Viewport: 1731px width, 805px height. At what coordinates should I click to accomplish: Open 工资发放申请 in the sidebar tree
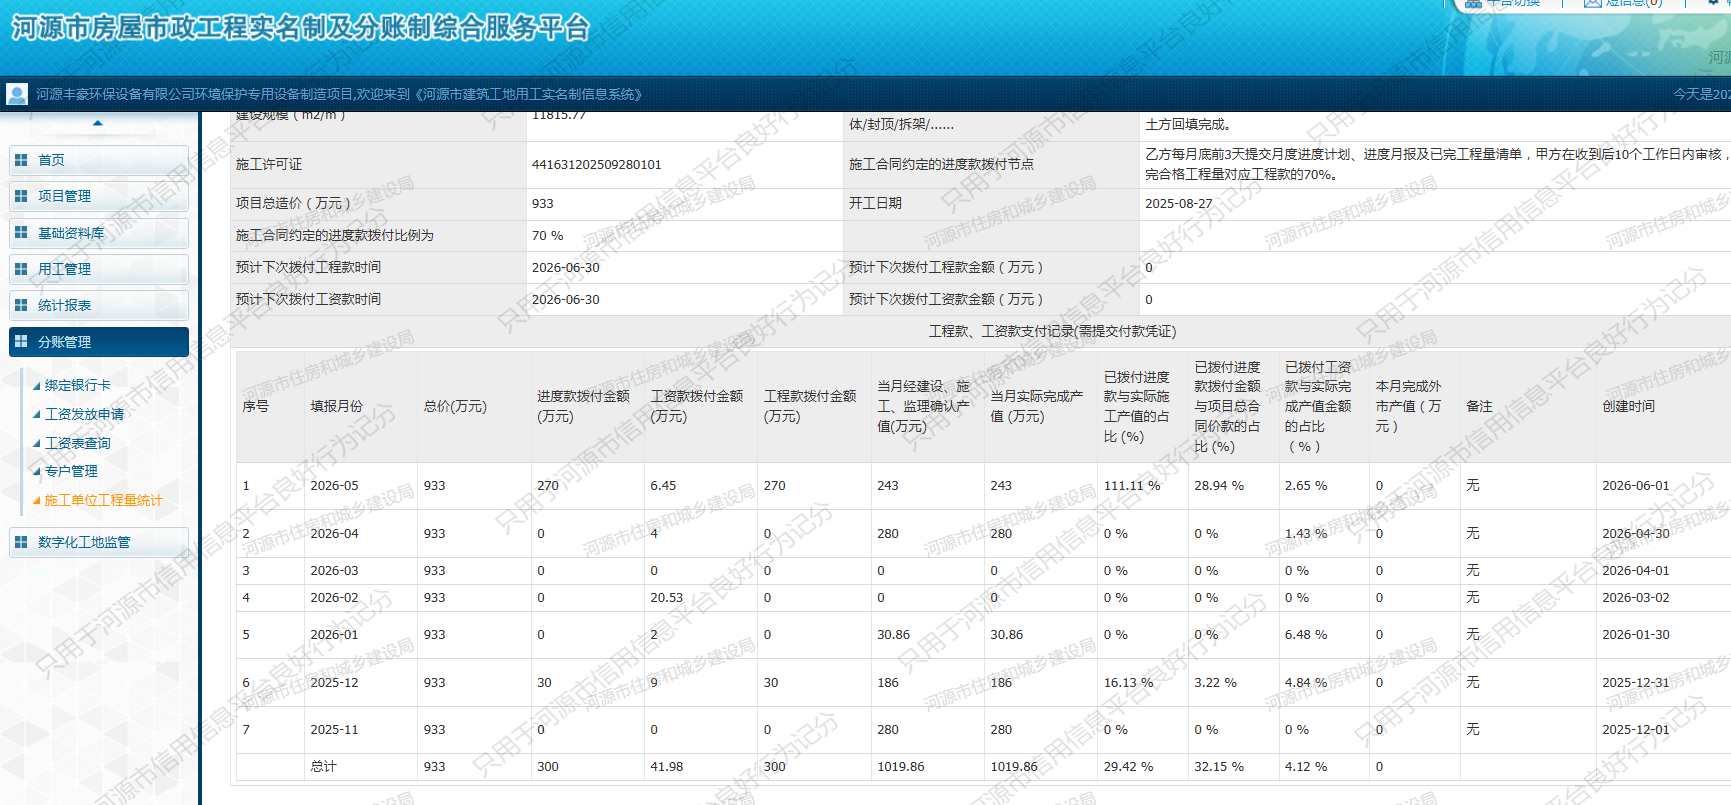point(85,414)
